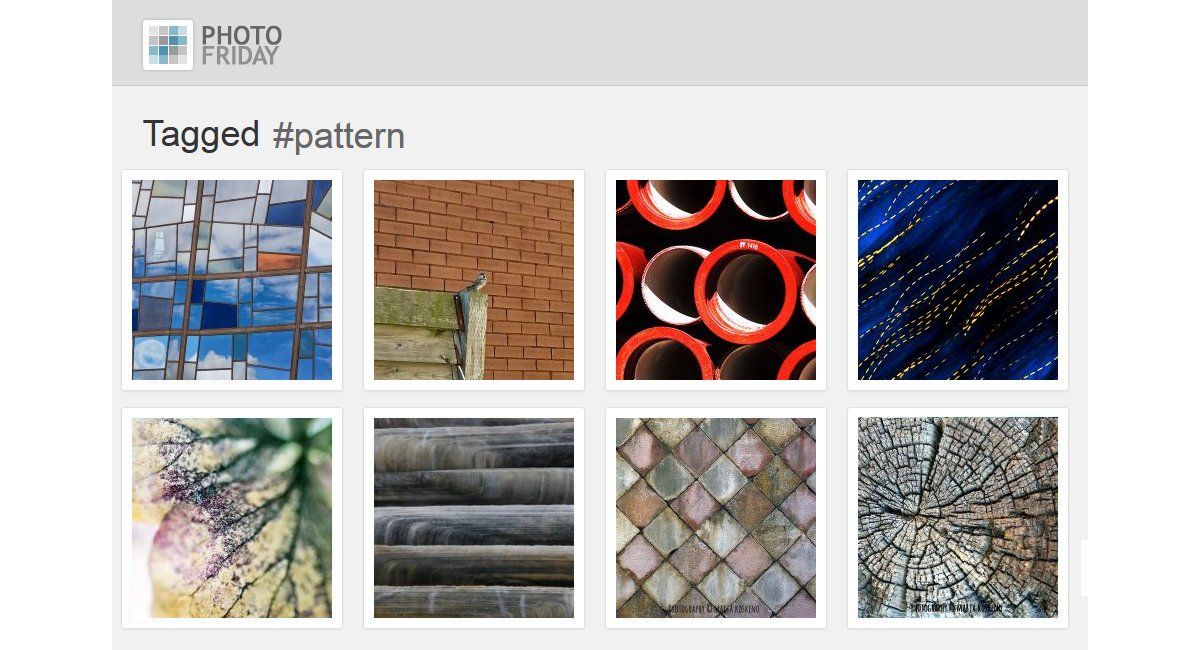
Task: Click the small white tab at right edge
Action: click(1085, 568)
